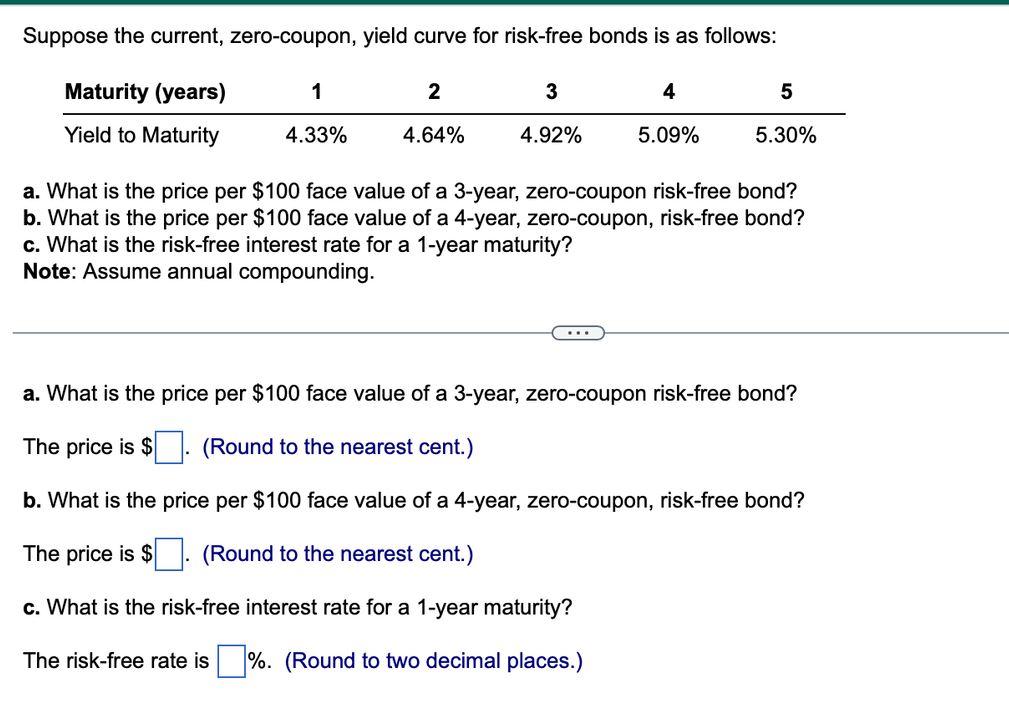Click the 5.09% four-year yield
Viewport: 1009px width, 718px height.
point(667,134)
